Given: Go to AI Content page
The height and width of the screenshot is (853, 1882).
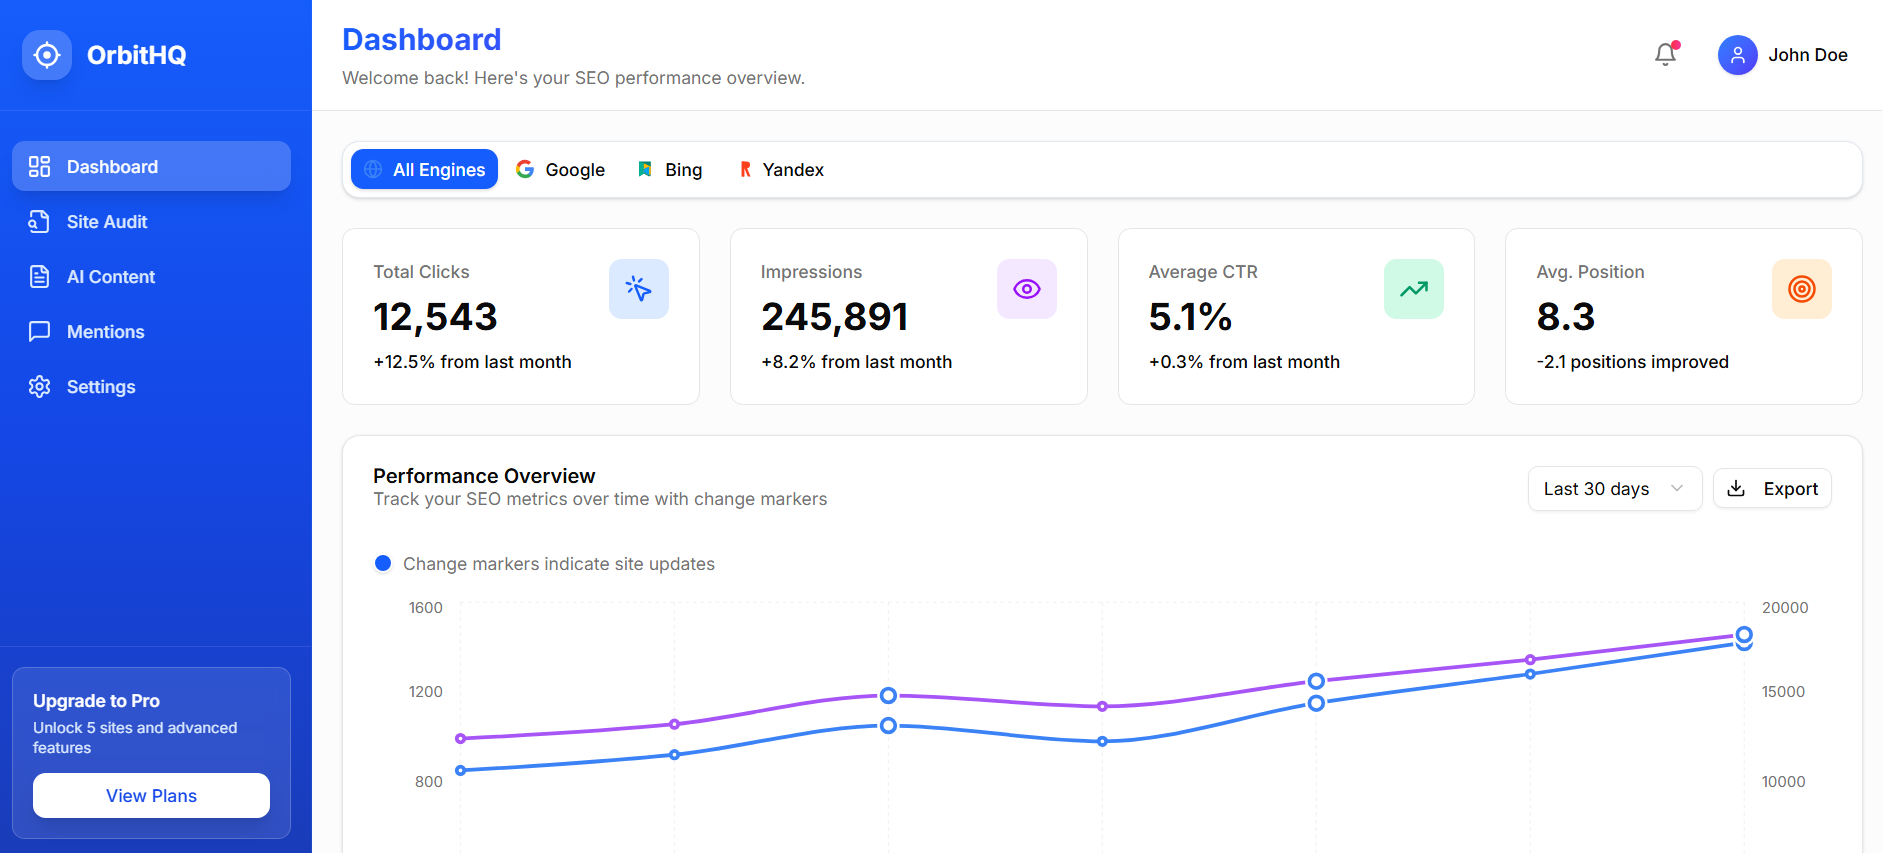Looking at the screenshot, I should coord(110,277).
